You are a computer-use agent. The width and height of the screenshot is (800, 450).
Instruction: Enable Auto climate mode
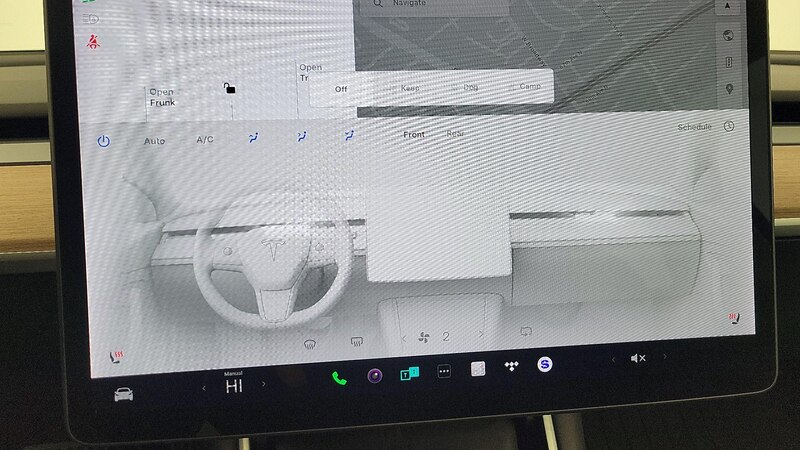click(154, 141)
